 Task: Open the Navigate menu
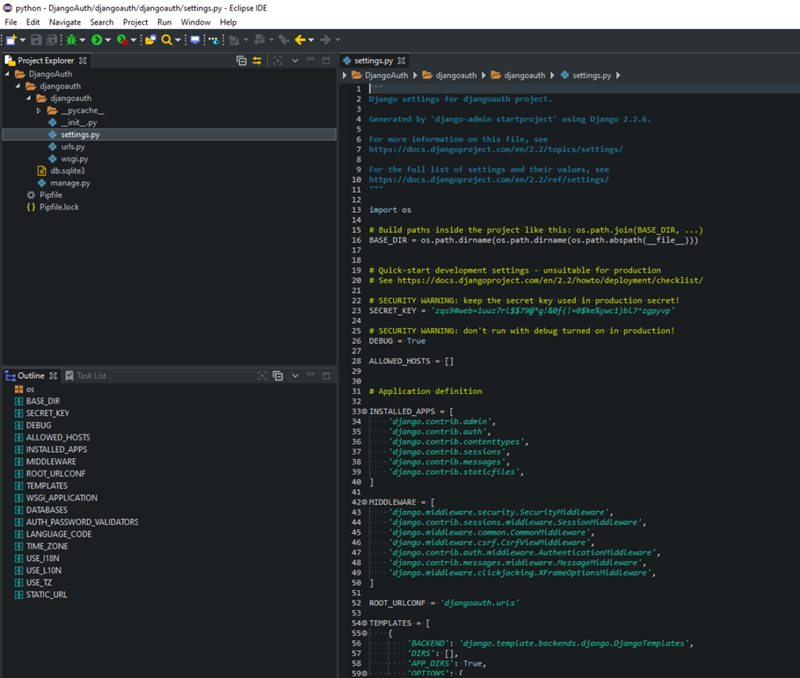(65, 22)
